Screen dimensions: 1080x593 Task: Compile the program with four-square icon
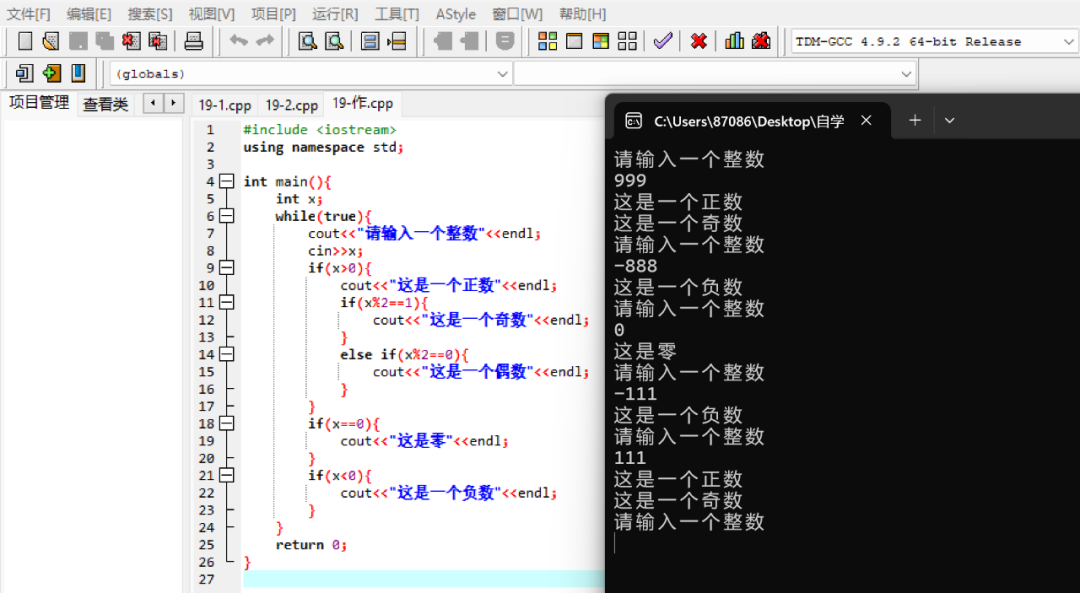coord(548,41)
